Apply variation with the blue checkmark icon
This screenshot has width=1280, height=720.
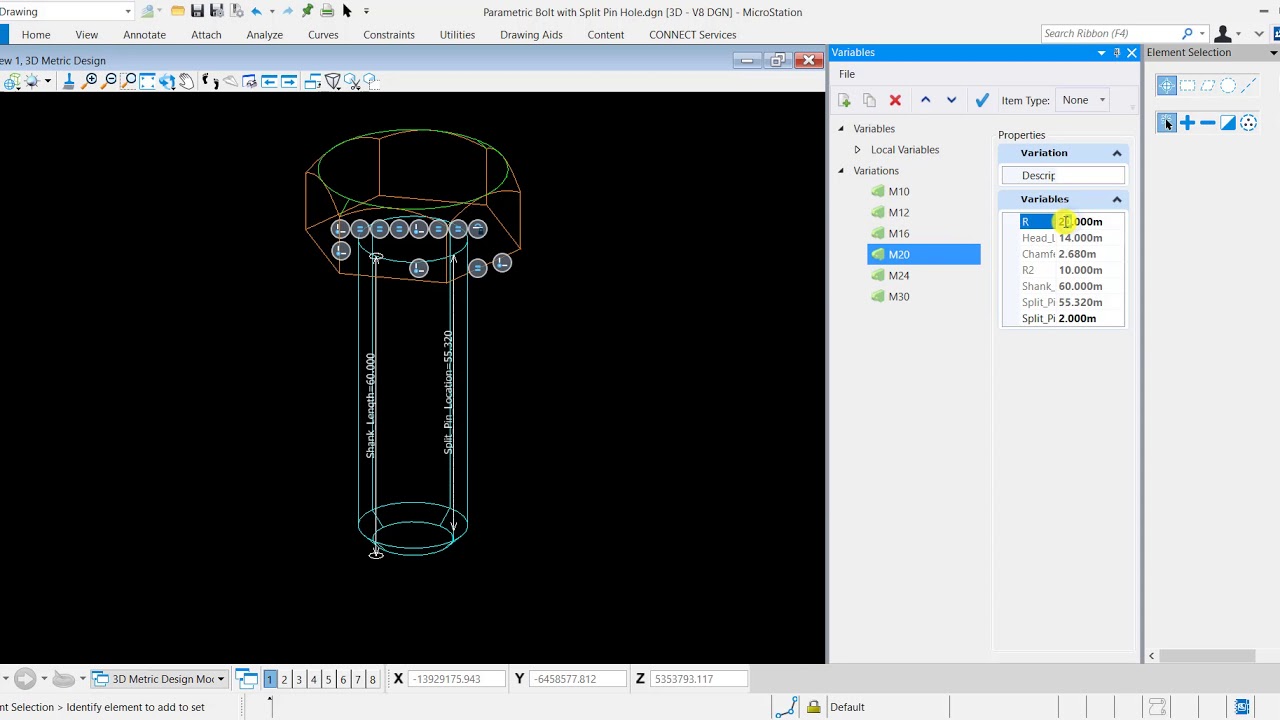[x=982, y=100]
